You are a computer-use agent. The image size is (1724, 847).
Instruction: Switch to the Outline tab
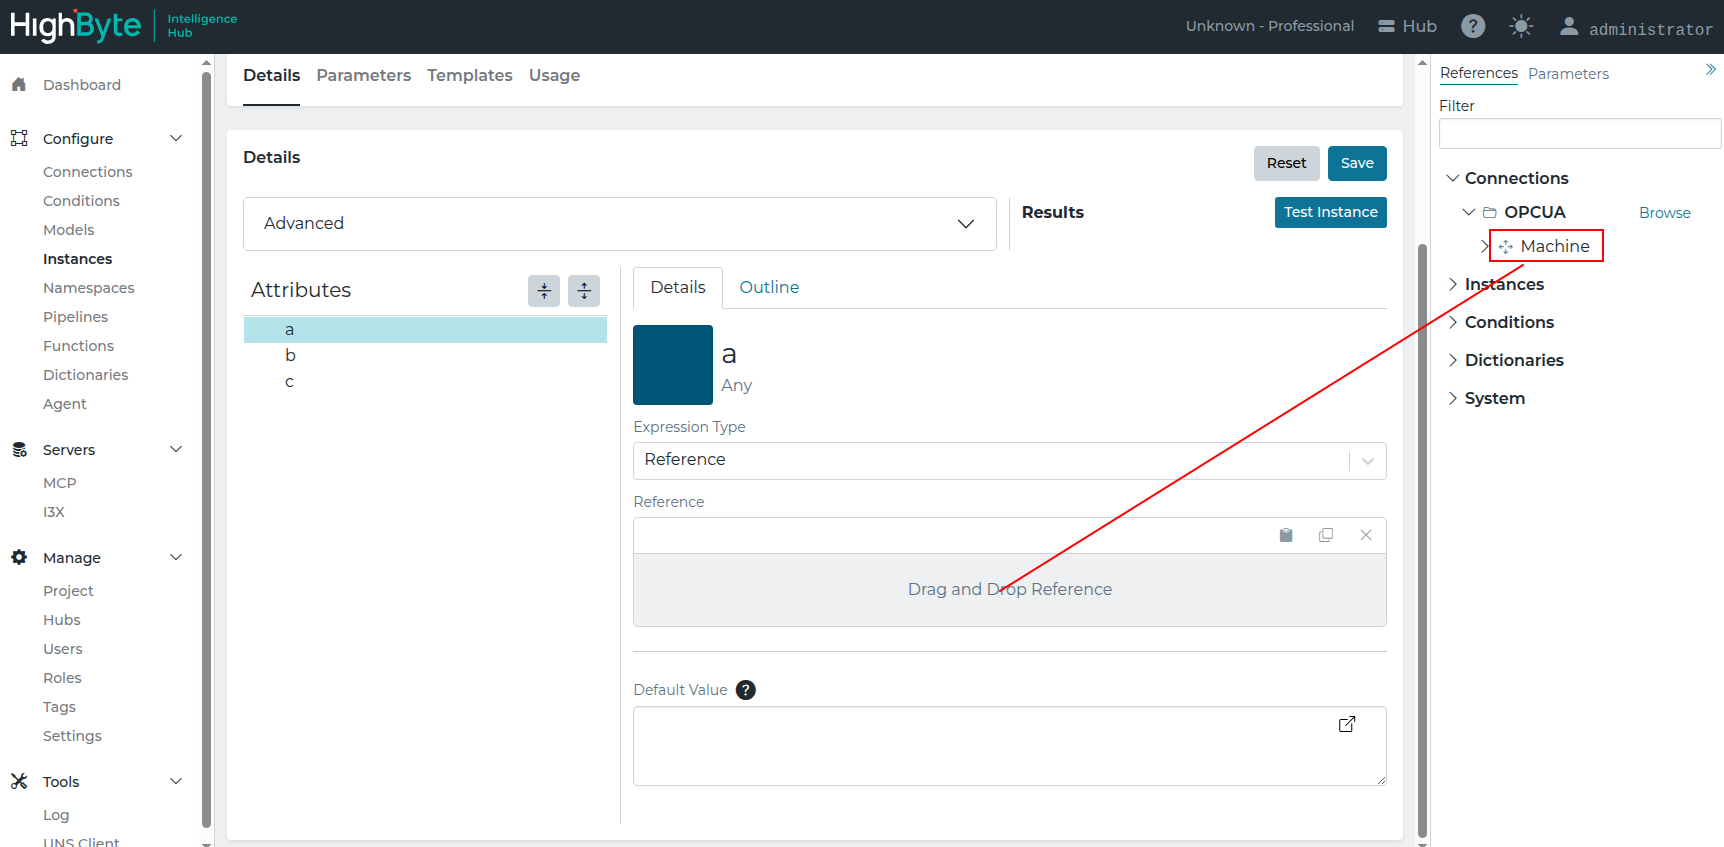[x=769, y=288]
